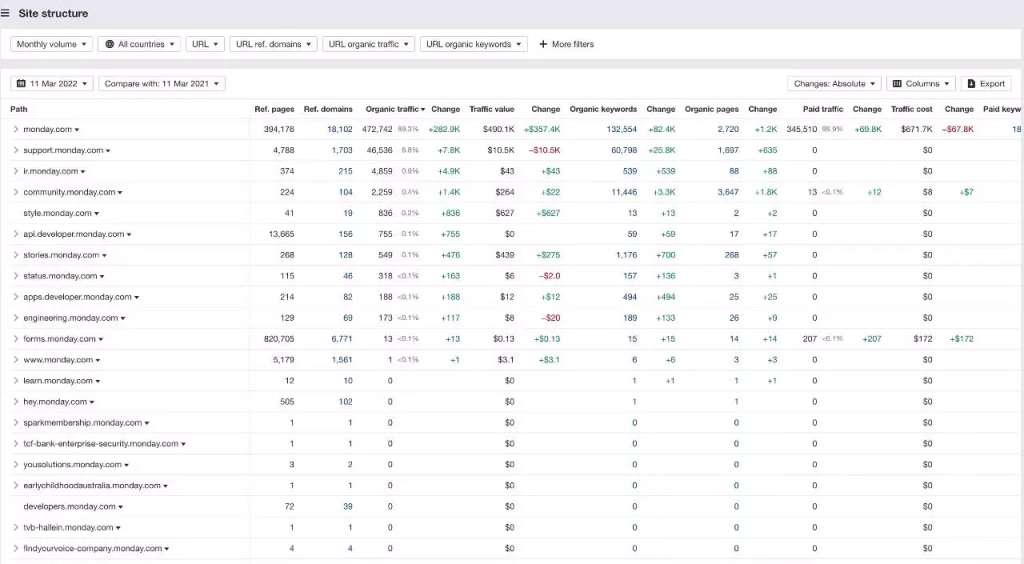Click the Site structure page title
1024x564 pixels.
[x=53, y=13]
